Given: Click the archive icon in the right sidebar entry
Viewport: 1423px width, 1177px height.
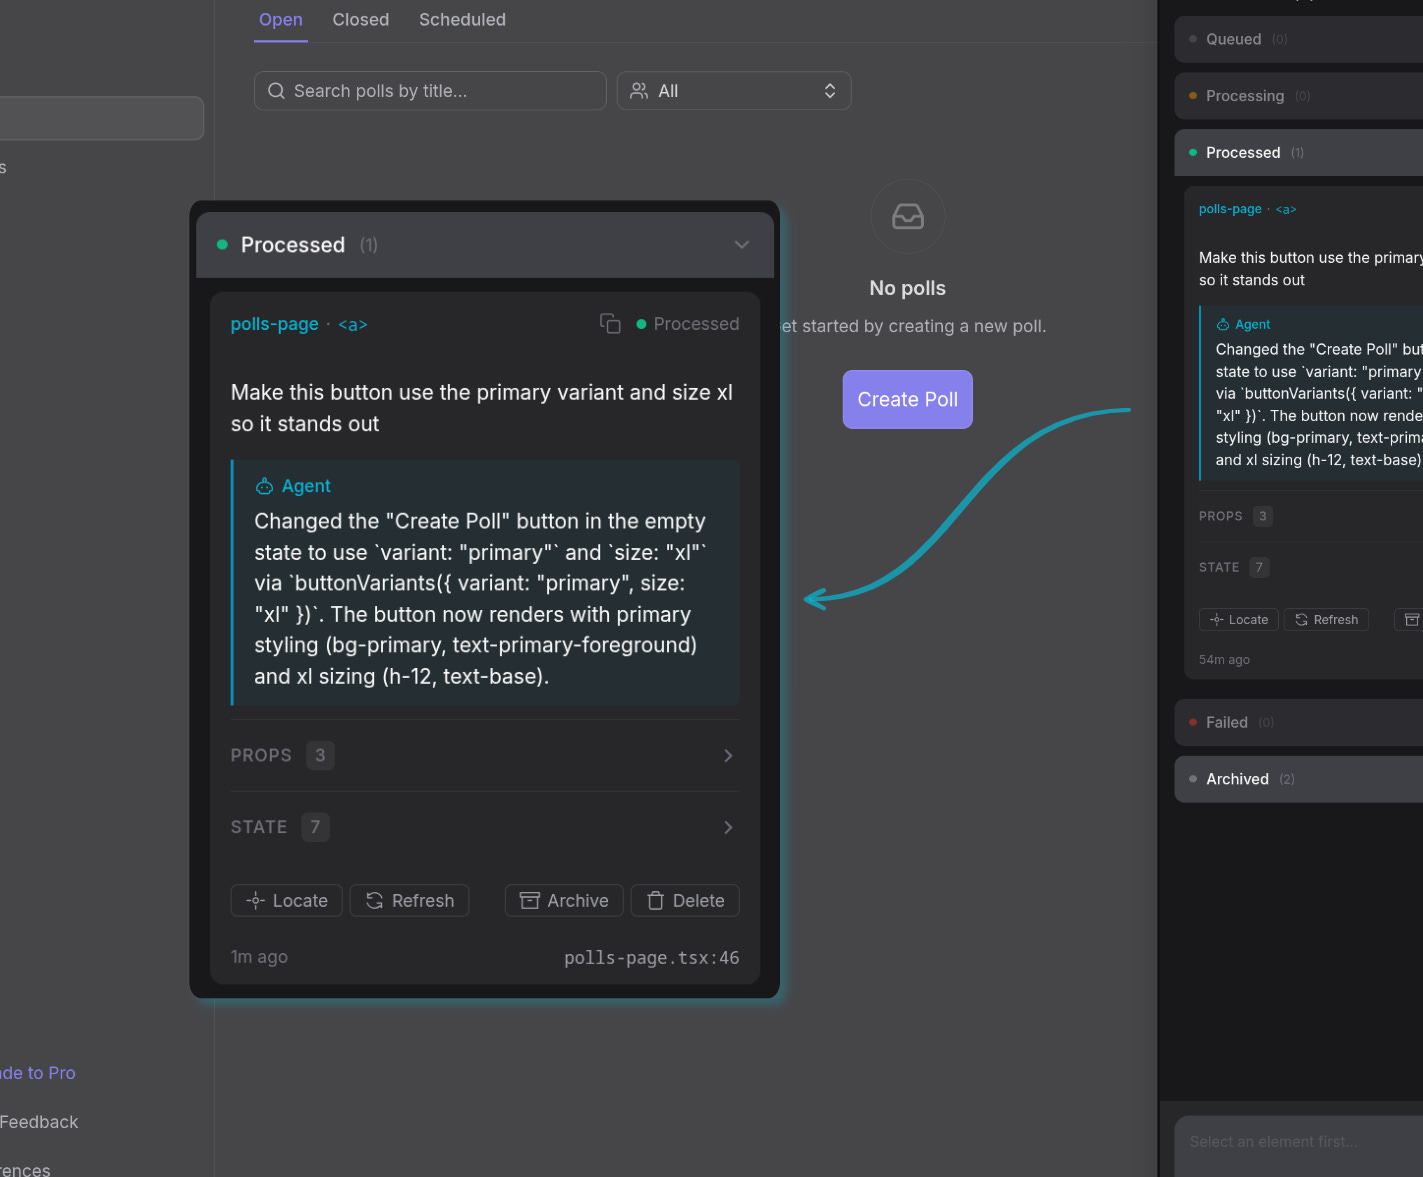Looking at the screenshot, I should (x=1410, y=619).
